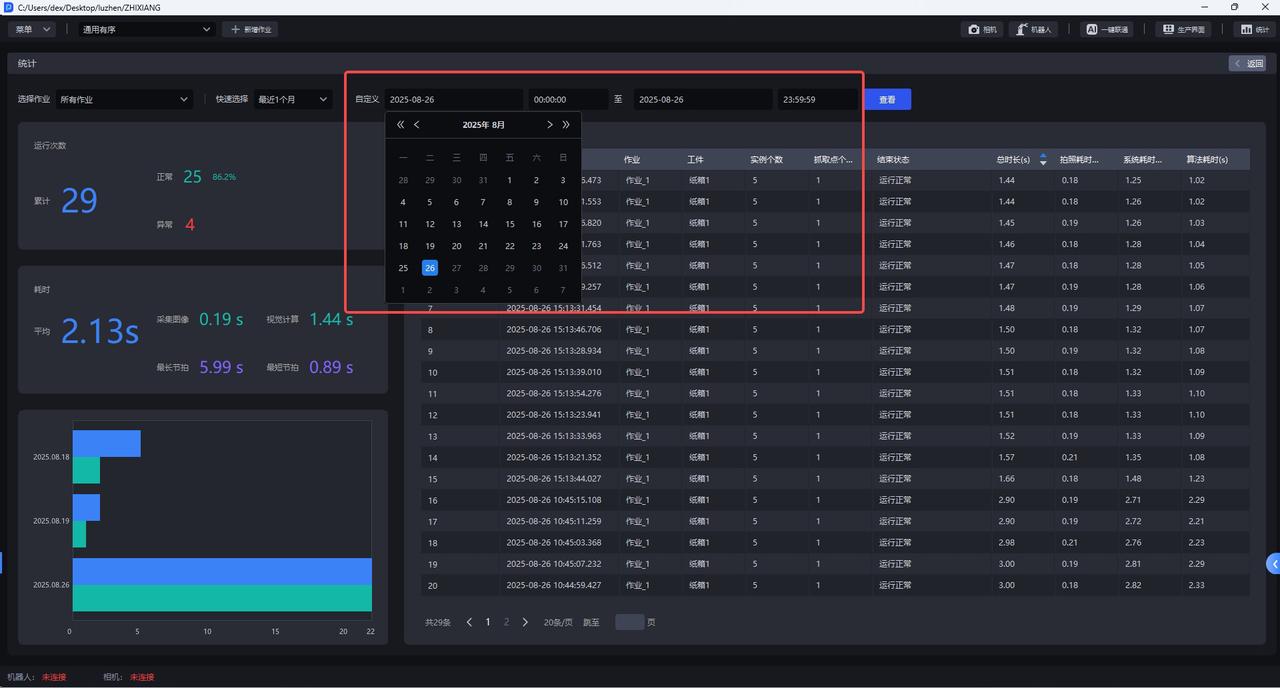This screenshot has height=688, width=1280.
Task: Click the 跳至 page number input
Action: click(x=629, y=622)
